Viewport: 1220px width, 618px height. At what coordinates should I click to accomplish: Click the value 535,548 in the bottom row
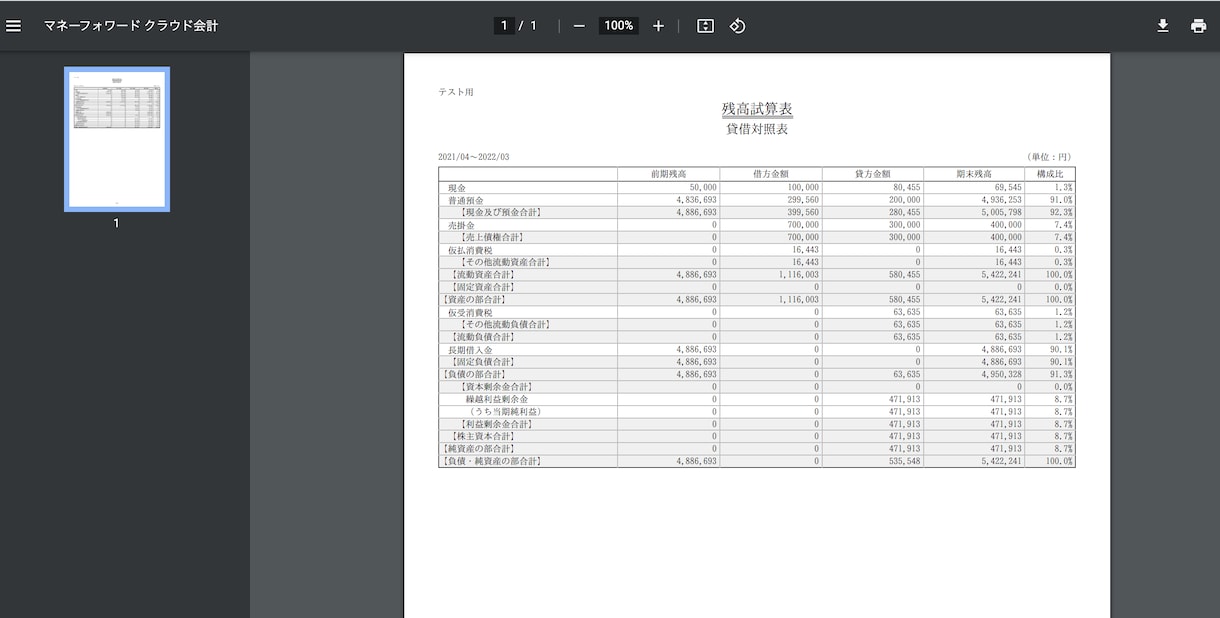903,461
